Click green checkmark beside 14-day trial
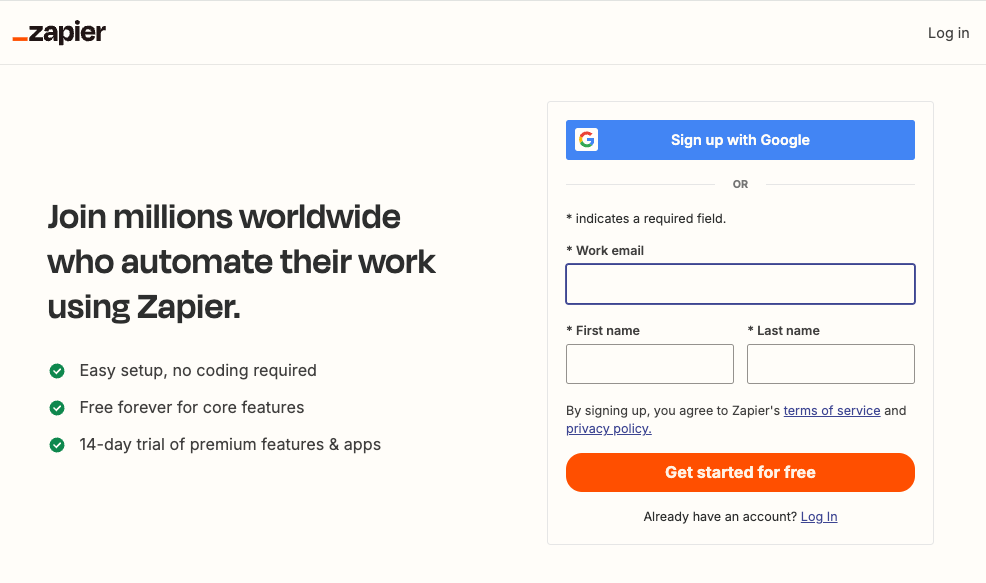Screen dimensions: 986x583 click(57, 445)
